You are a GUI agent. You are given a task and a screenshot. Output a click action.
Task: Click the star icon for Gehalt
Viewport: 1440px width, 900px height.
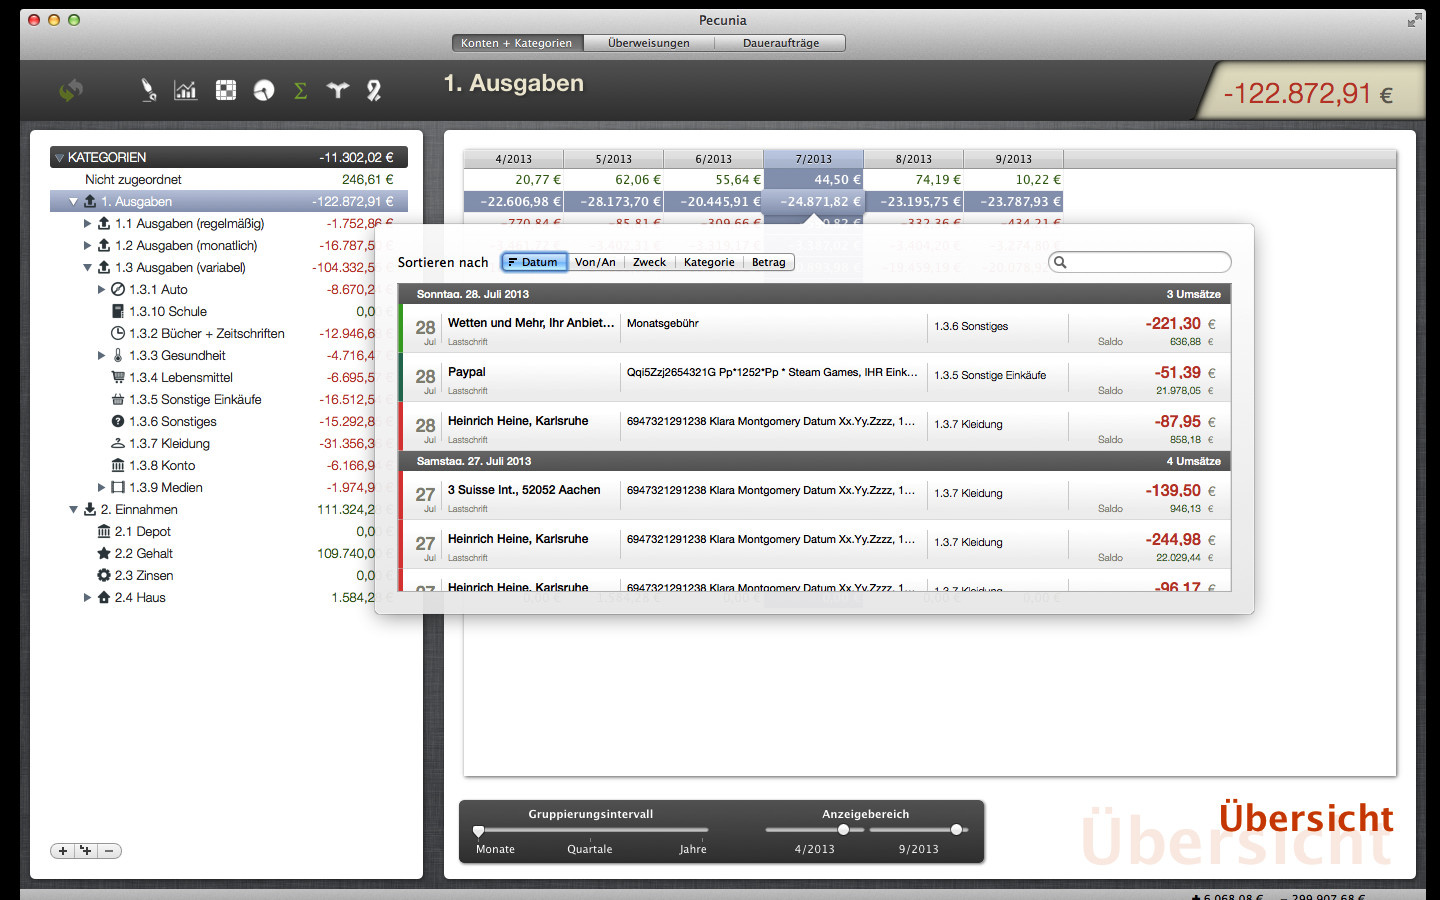coord(104,553)
